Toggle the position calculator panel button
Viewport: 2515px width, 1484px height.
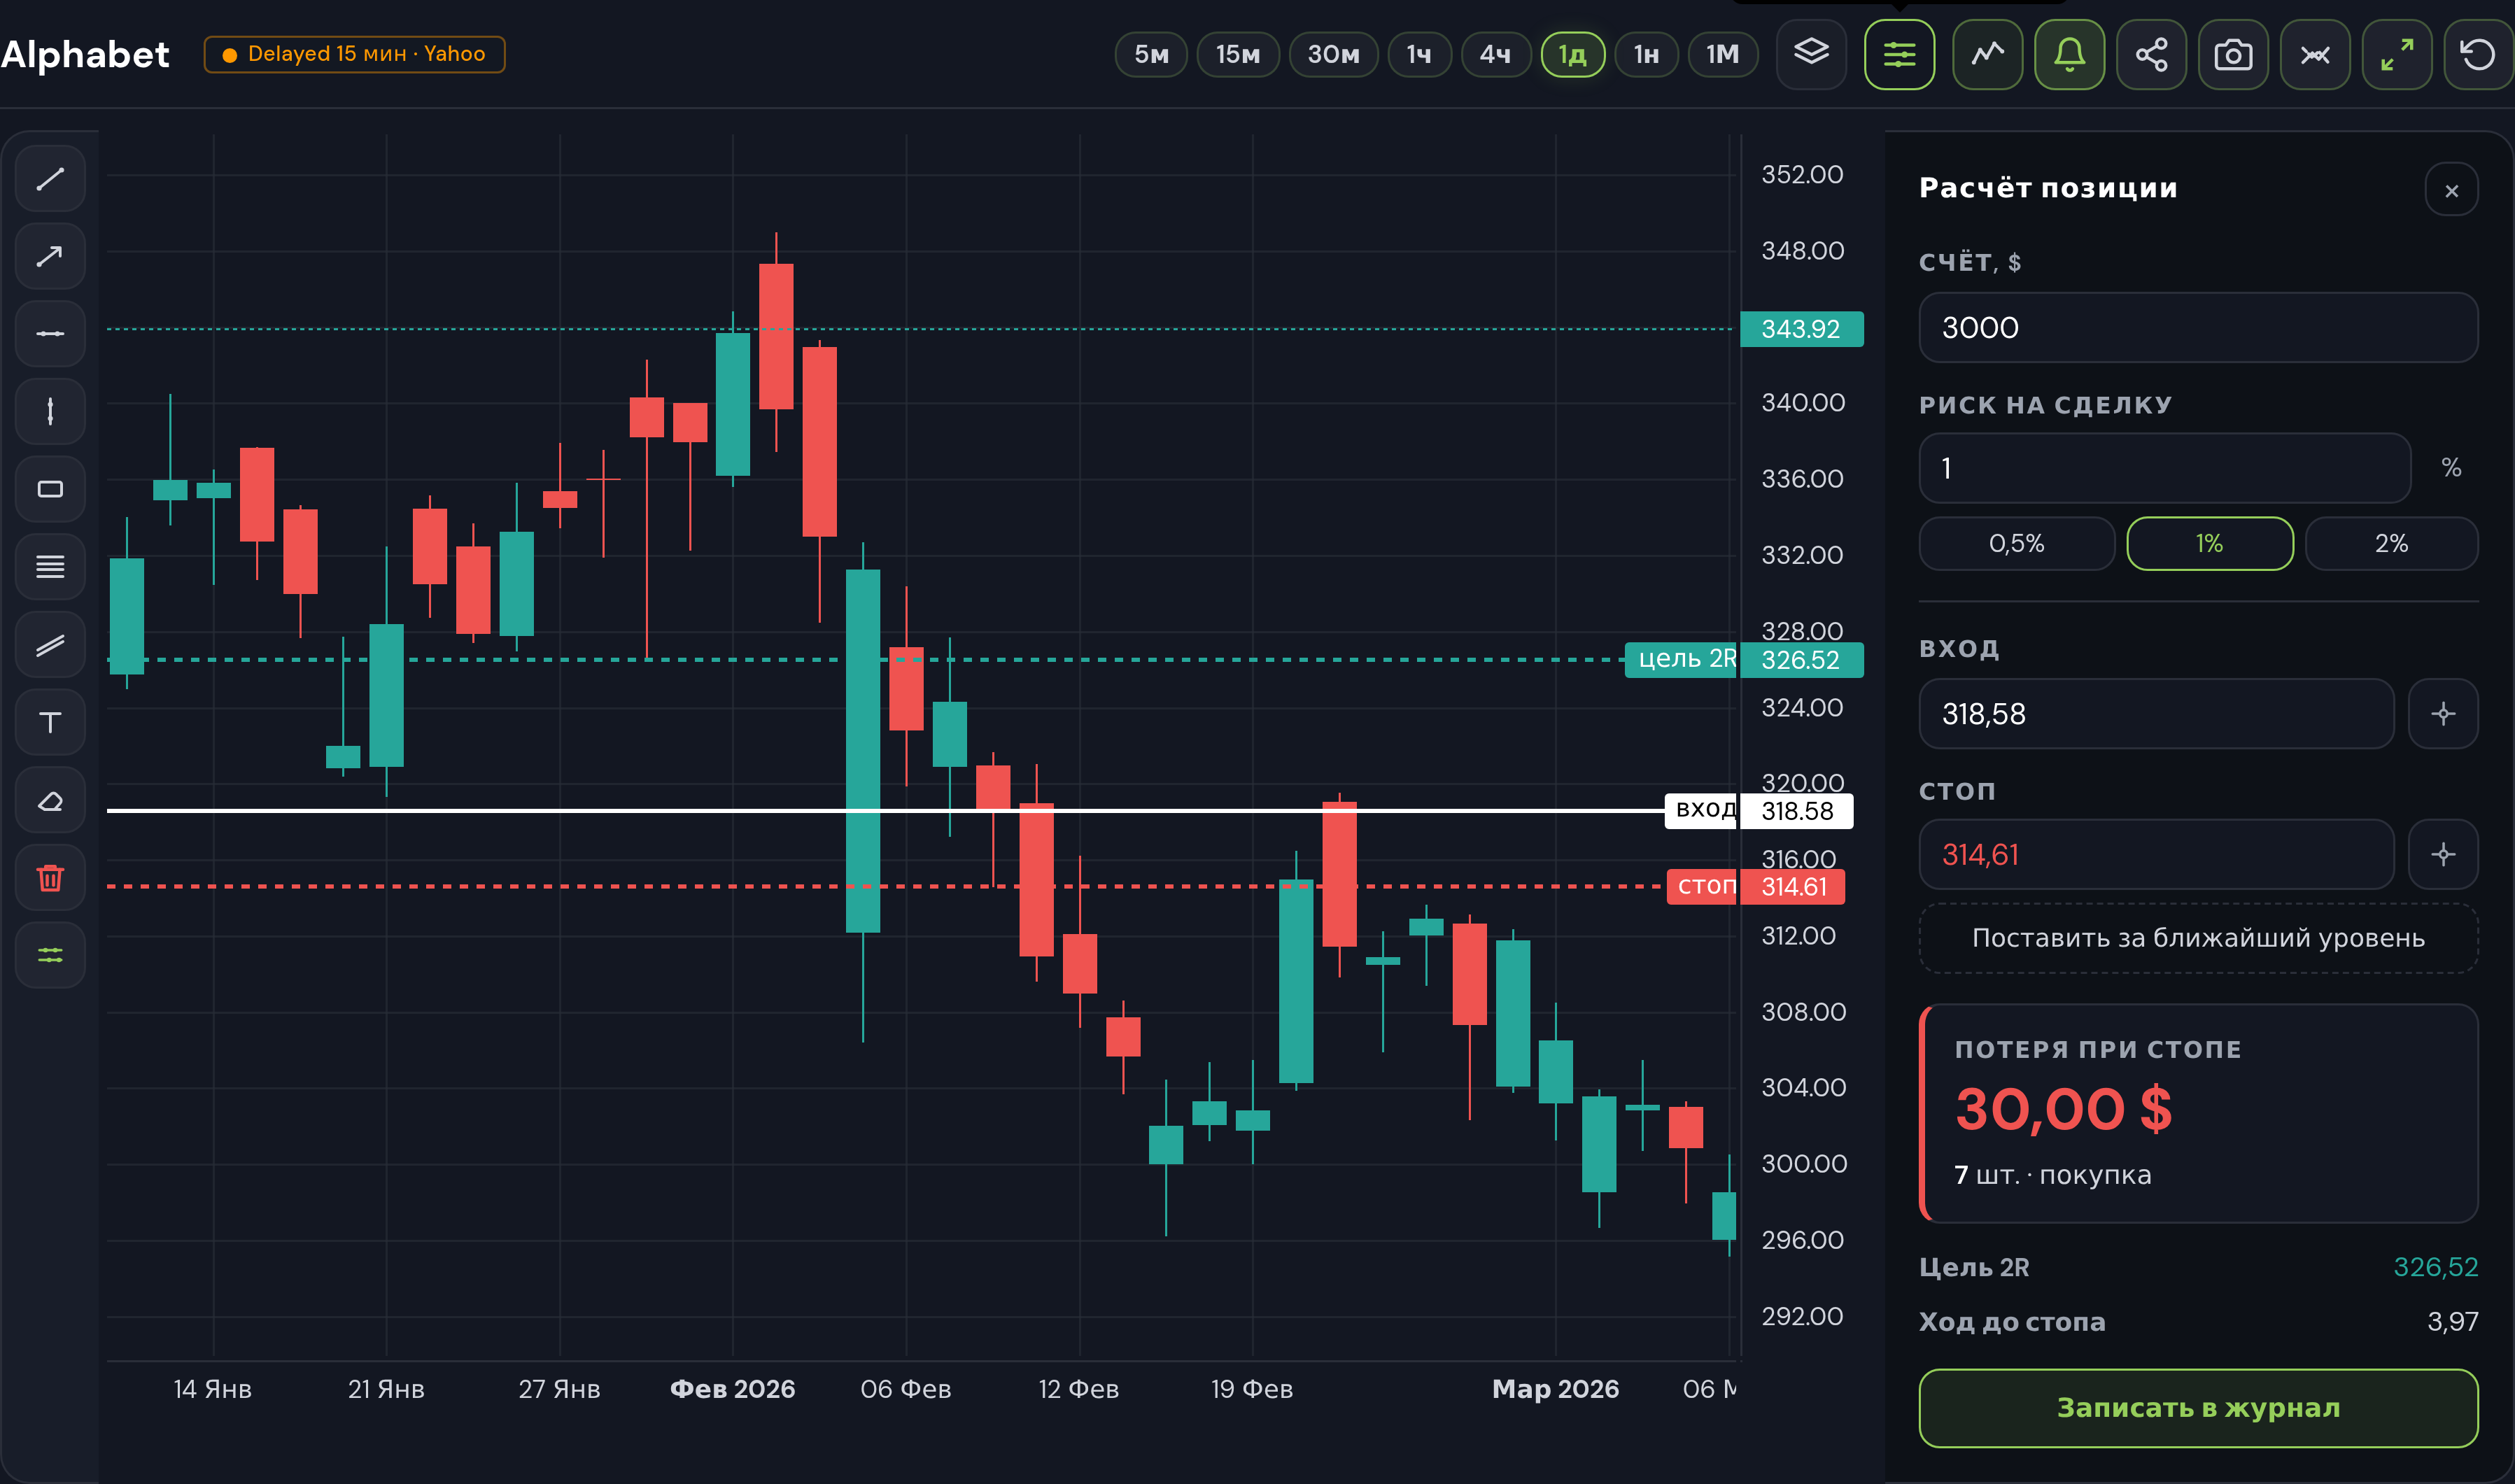point(1899,55)
